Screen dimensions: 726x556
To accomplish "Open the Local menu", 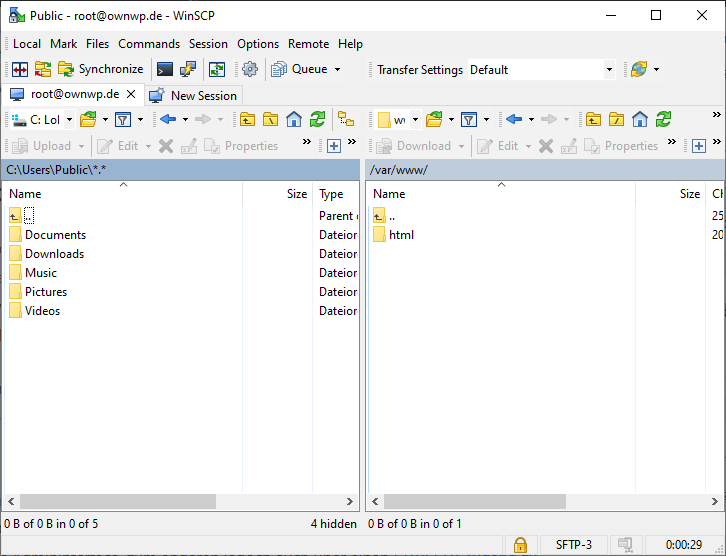I will click(27, 44).
